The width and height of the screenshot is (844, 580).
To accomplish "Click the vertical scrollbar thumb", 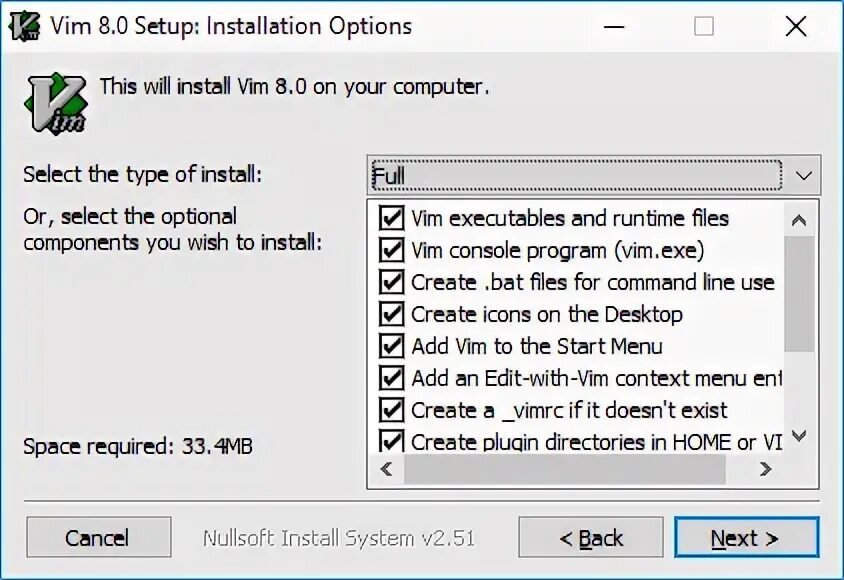I will 799,295.
